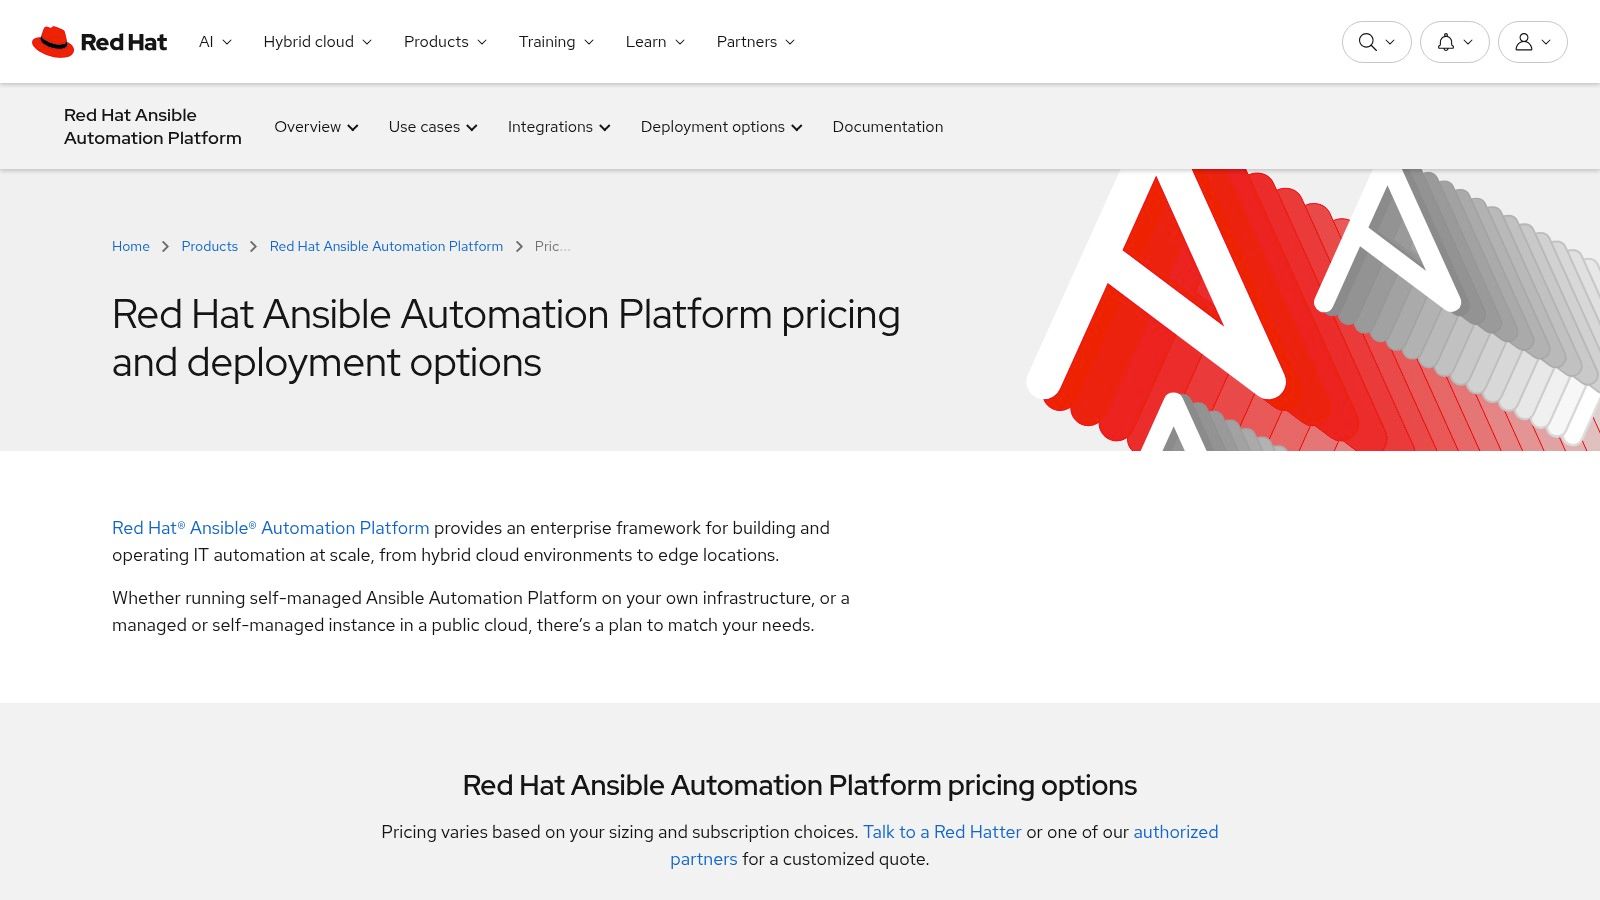The height and width of the screenshot is (900, 1600).
Task: Open the Use cases submenu
Action: pyautogui.click(x=433, y=127)
